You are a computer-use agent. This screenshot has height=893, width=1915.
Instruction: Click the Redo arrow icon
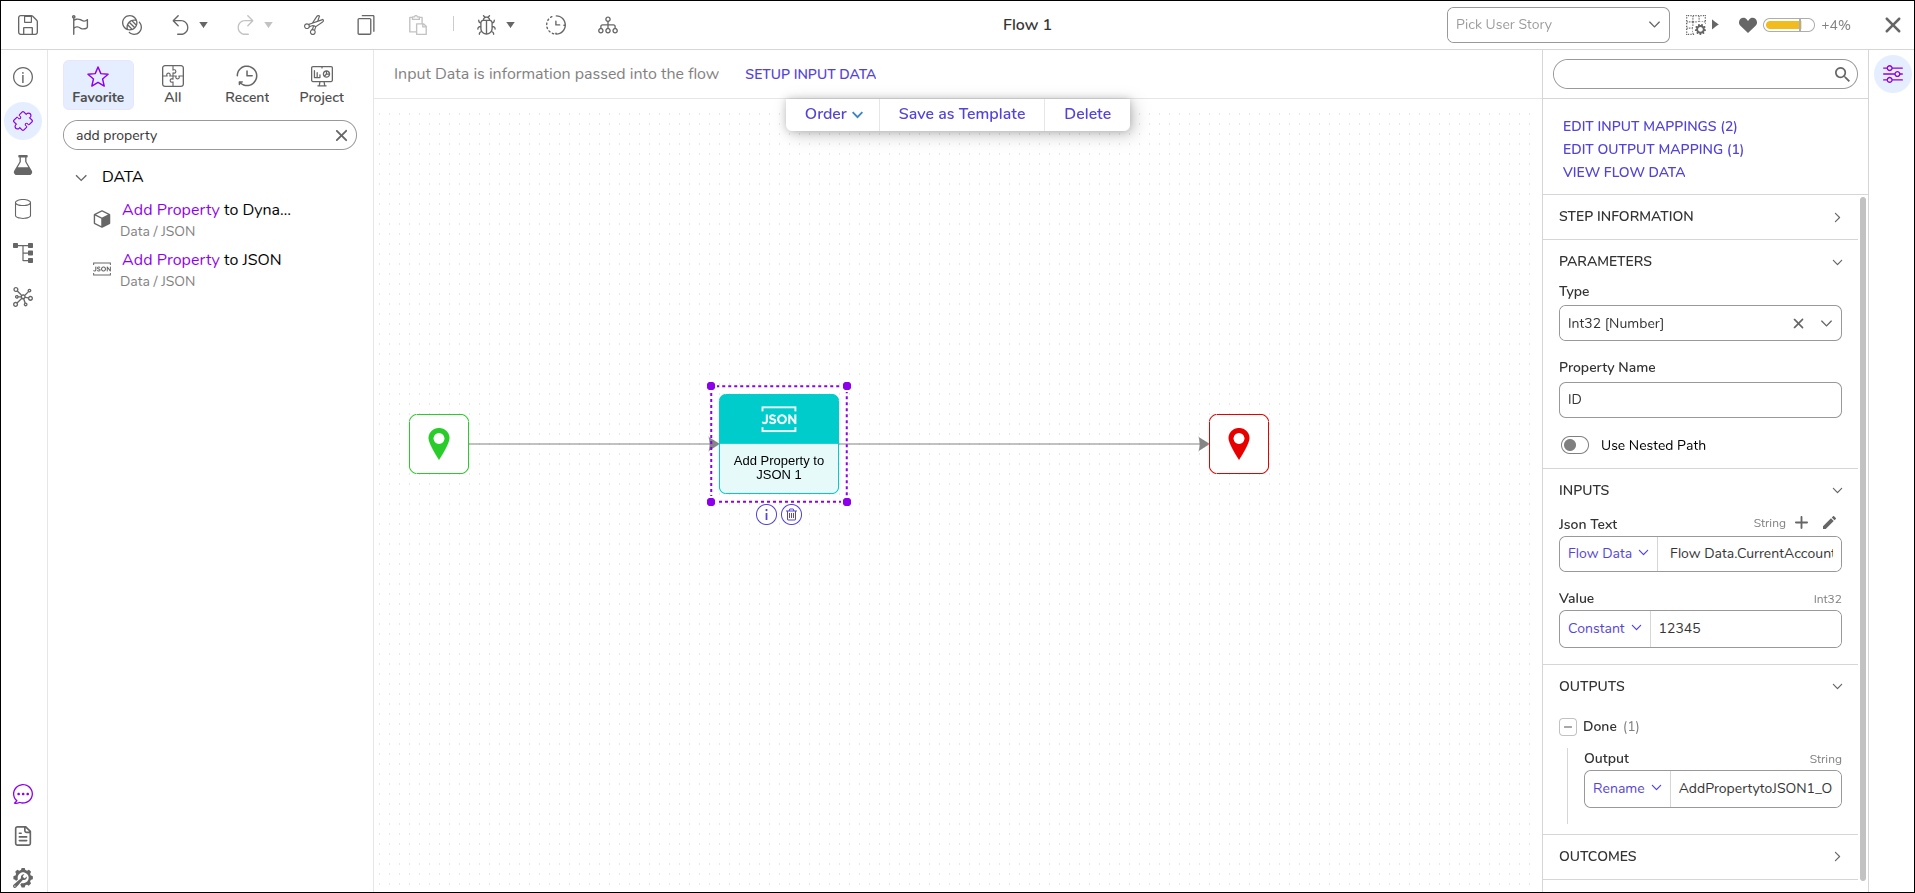pyautogui.click(x=245, y=25)
